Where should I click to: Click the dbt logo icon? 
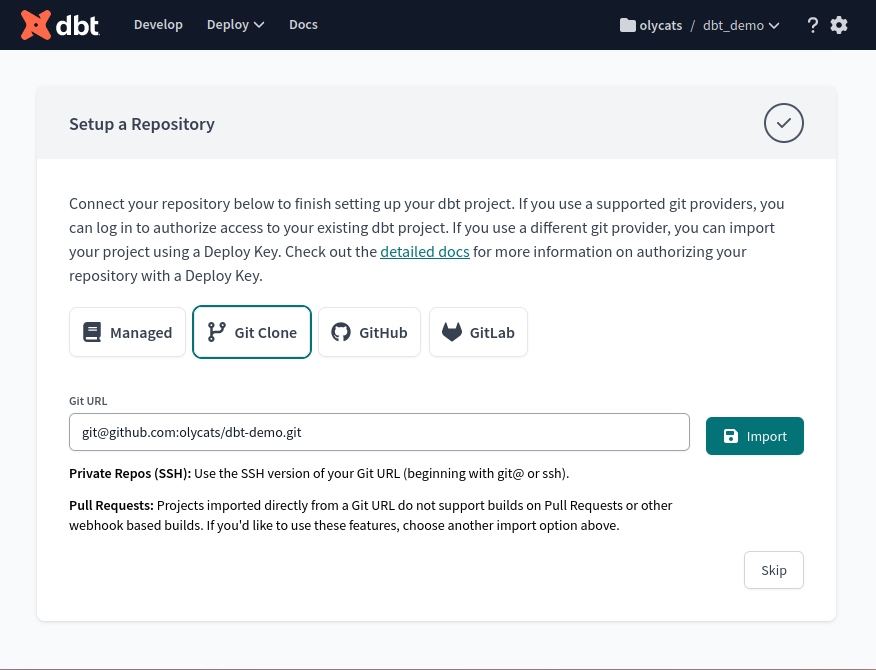click(36, 25)
